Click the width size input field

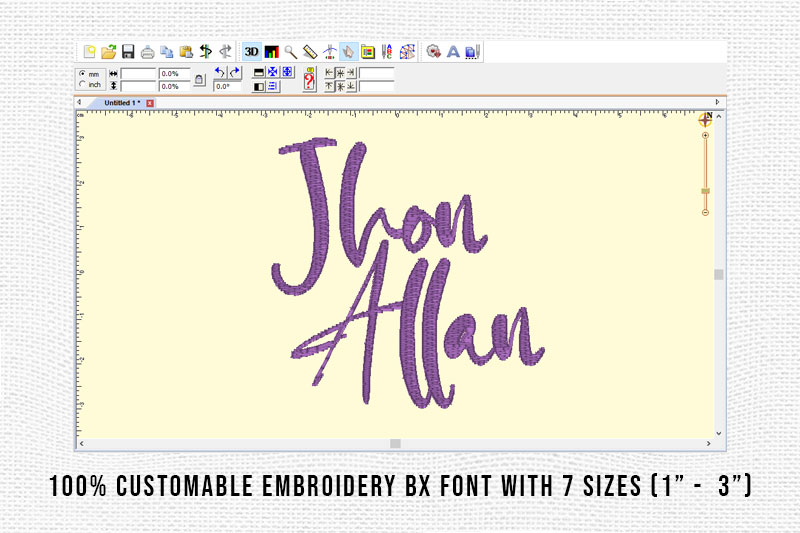tap(138, 74)
